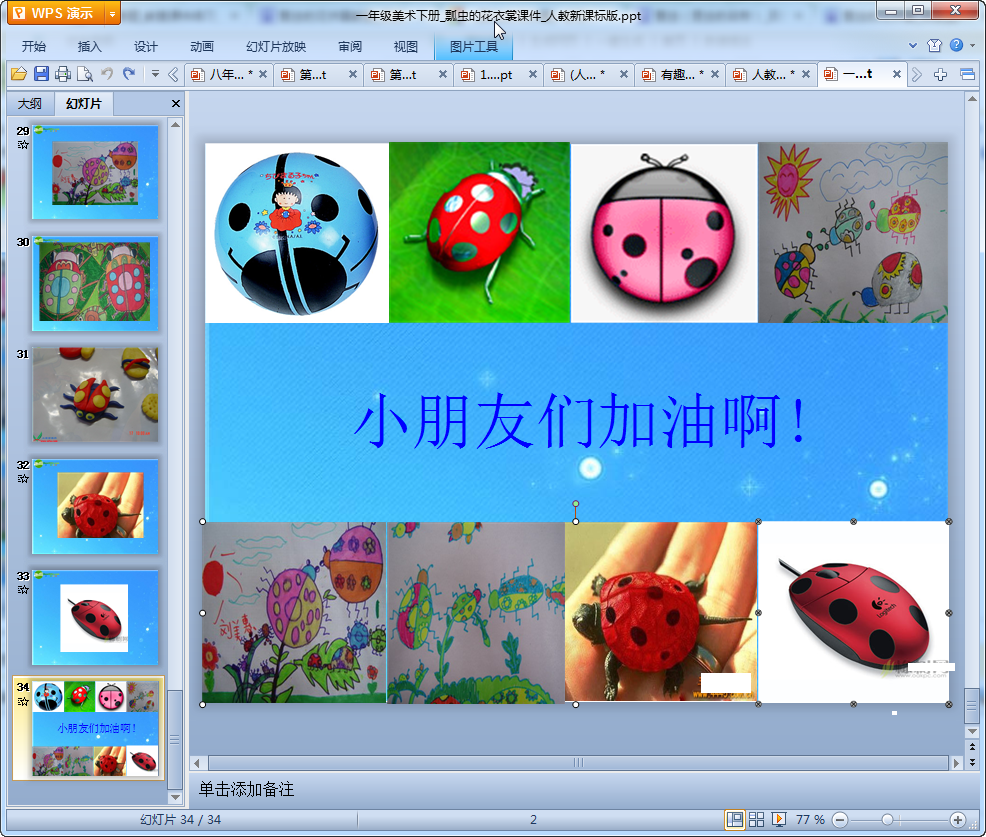The height and width of the screenshot is (837, 986).
Task: Add a new document tab with plus icon
Action: (x=941, y=75)
